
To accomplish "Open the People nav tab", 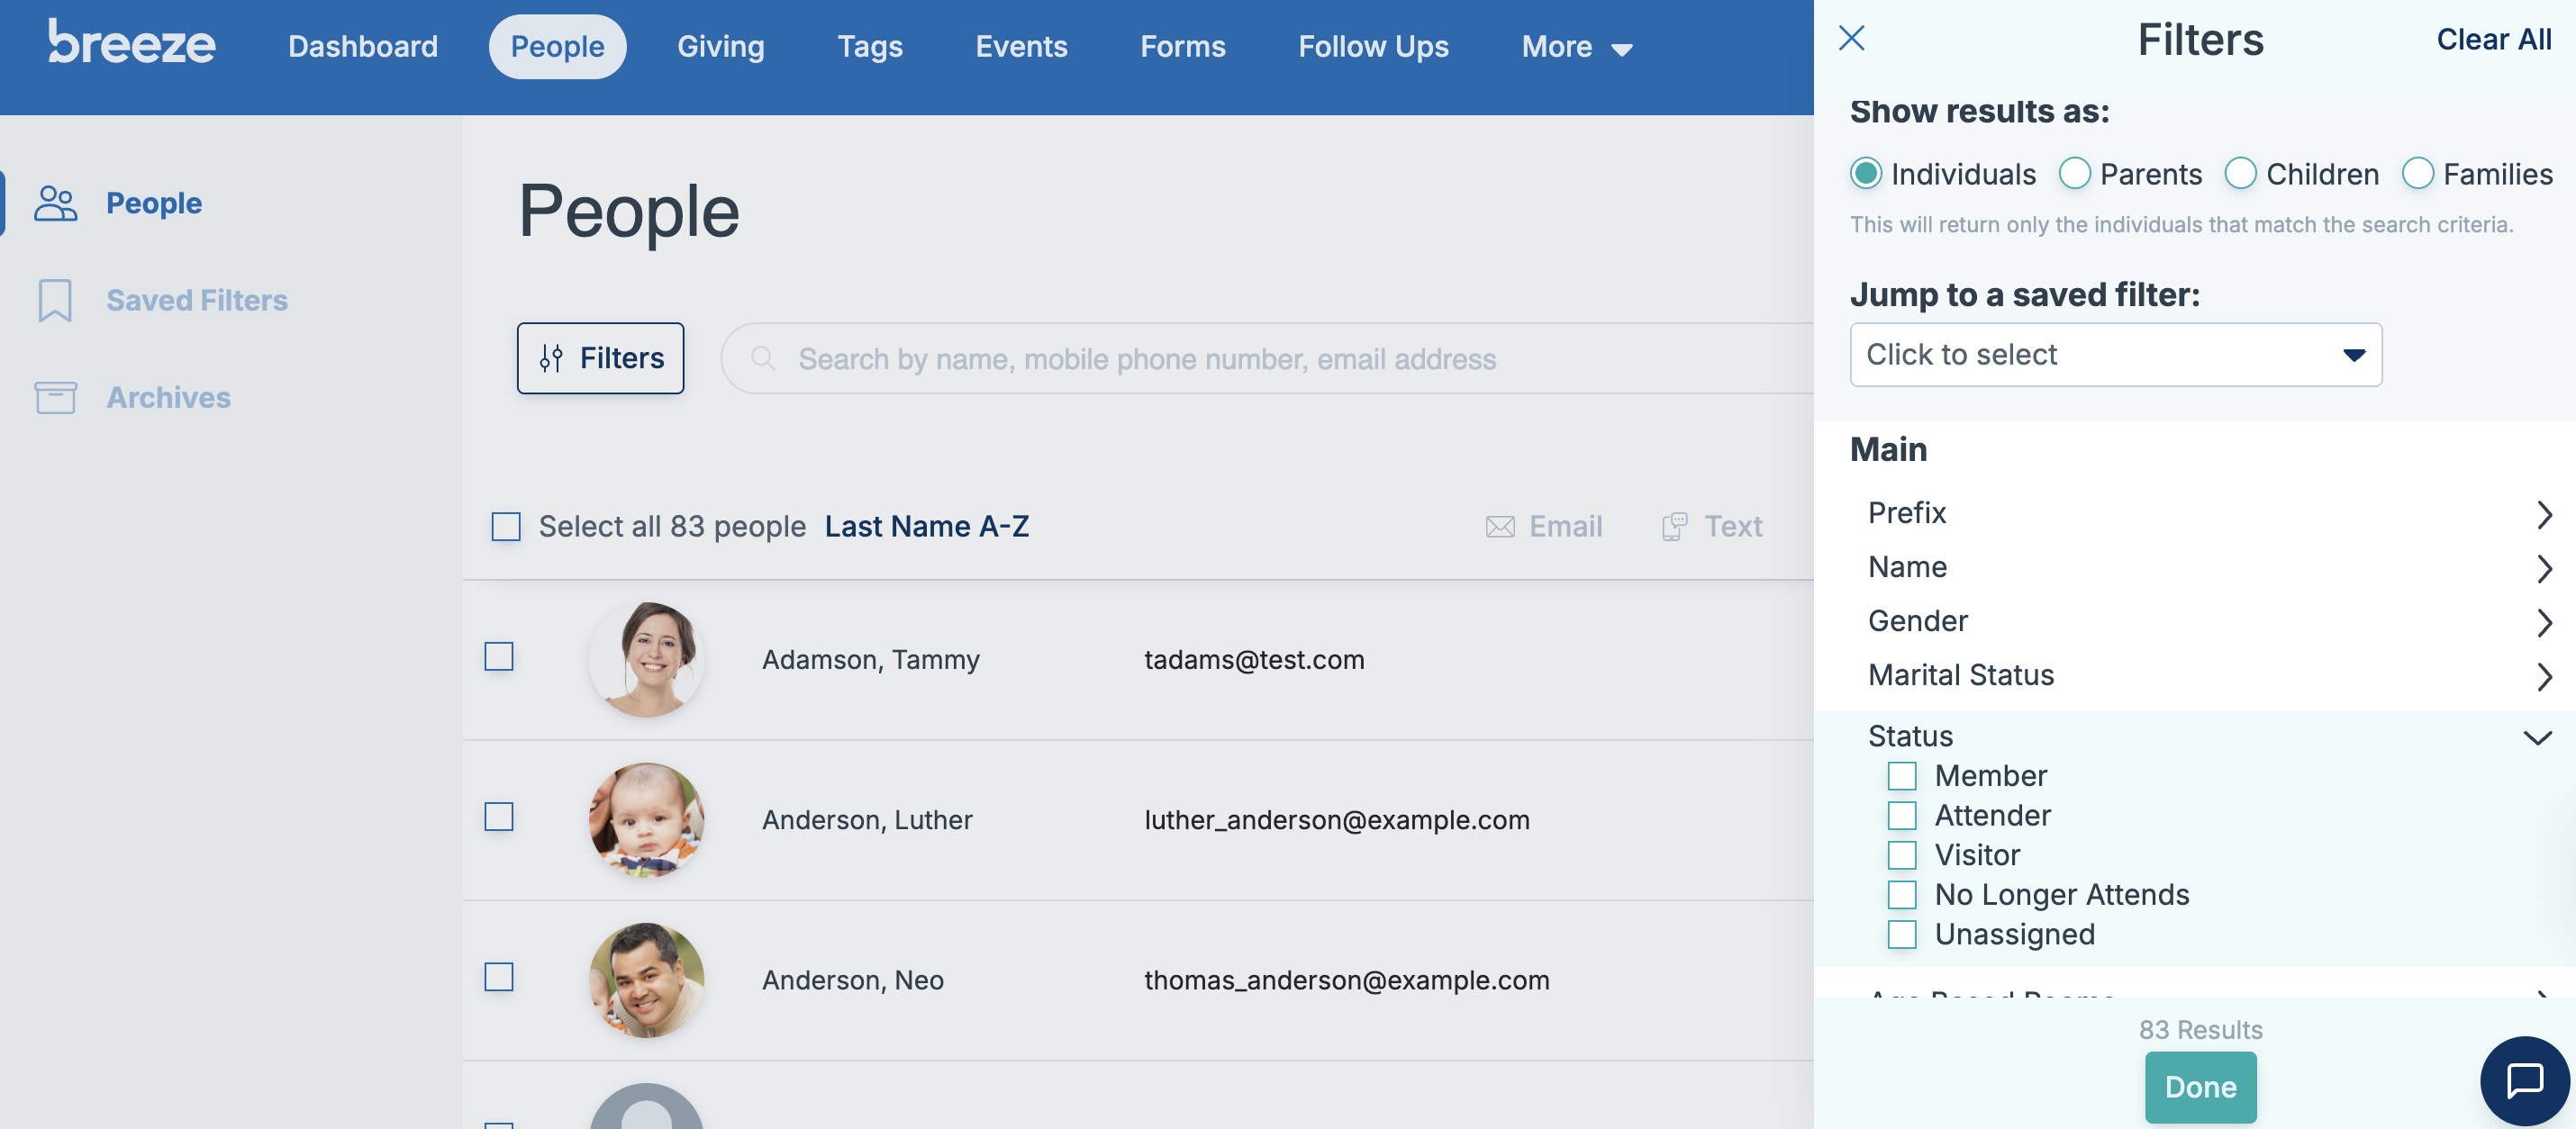I will 557,46.
